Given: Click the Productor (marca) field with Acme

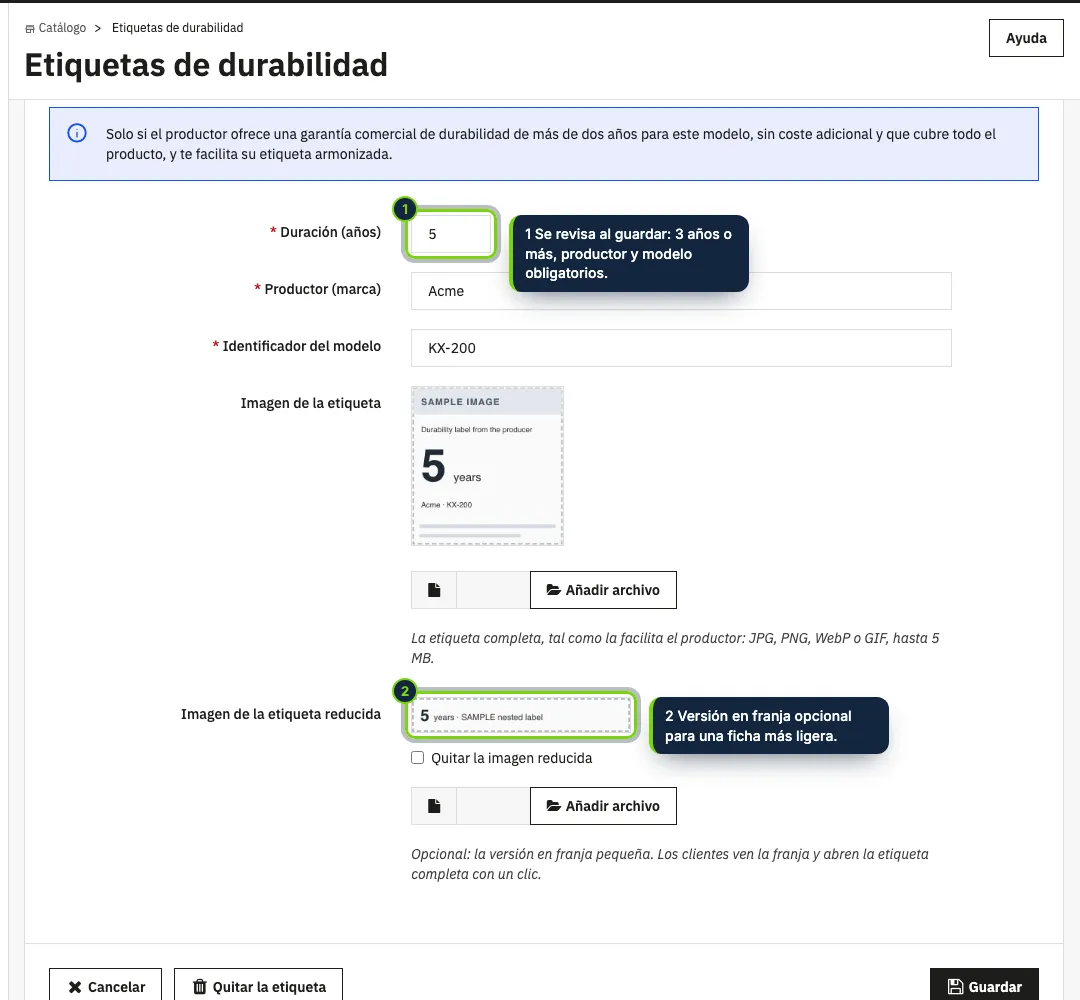Looking at the screenshot, I should point(681,291).
